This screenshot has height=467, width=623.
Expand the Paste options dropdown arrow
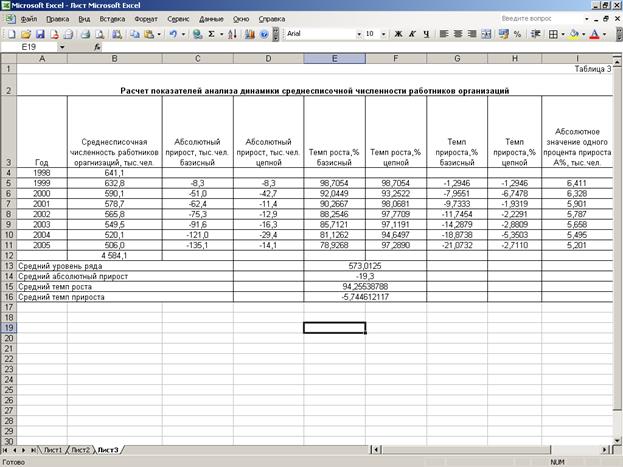159,34
